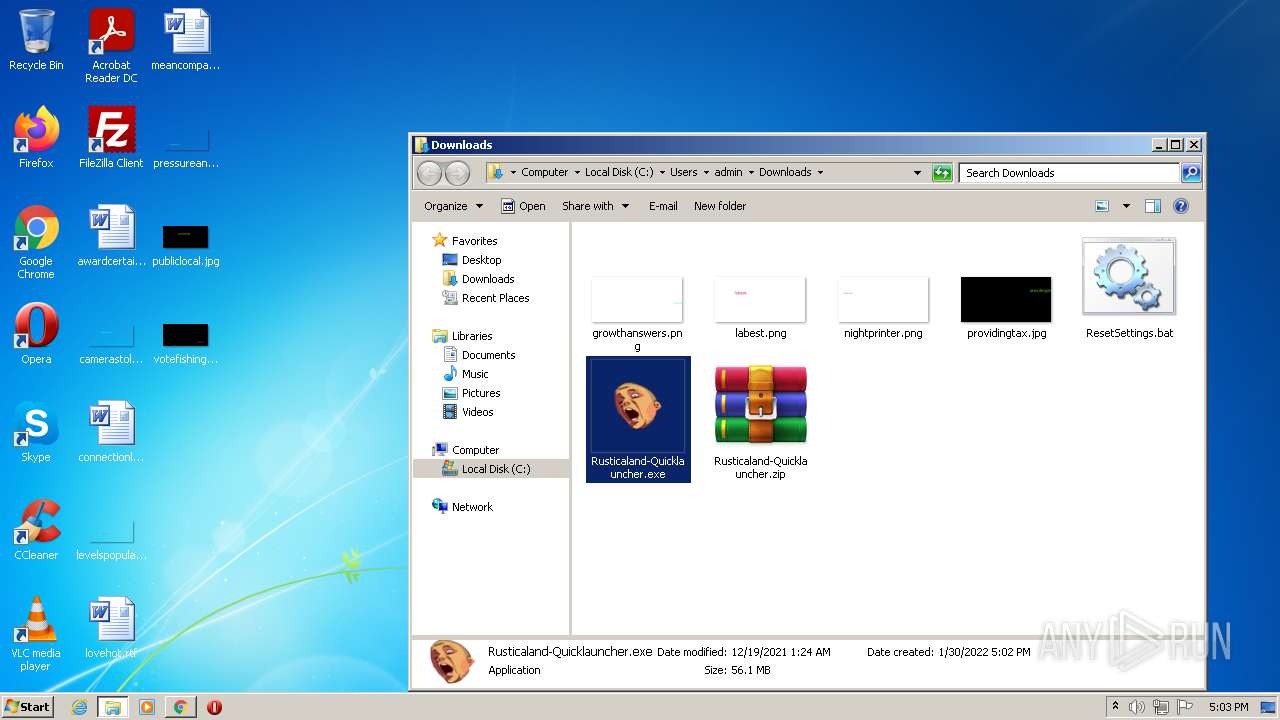1280x720 pixels.
Task: Toggle the preview pane button
Action: click(x=1152, y=206)
